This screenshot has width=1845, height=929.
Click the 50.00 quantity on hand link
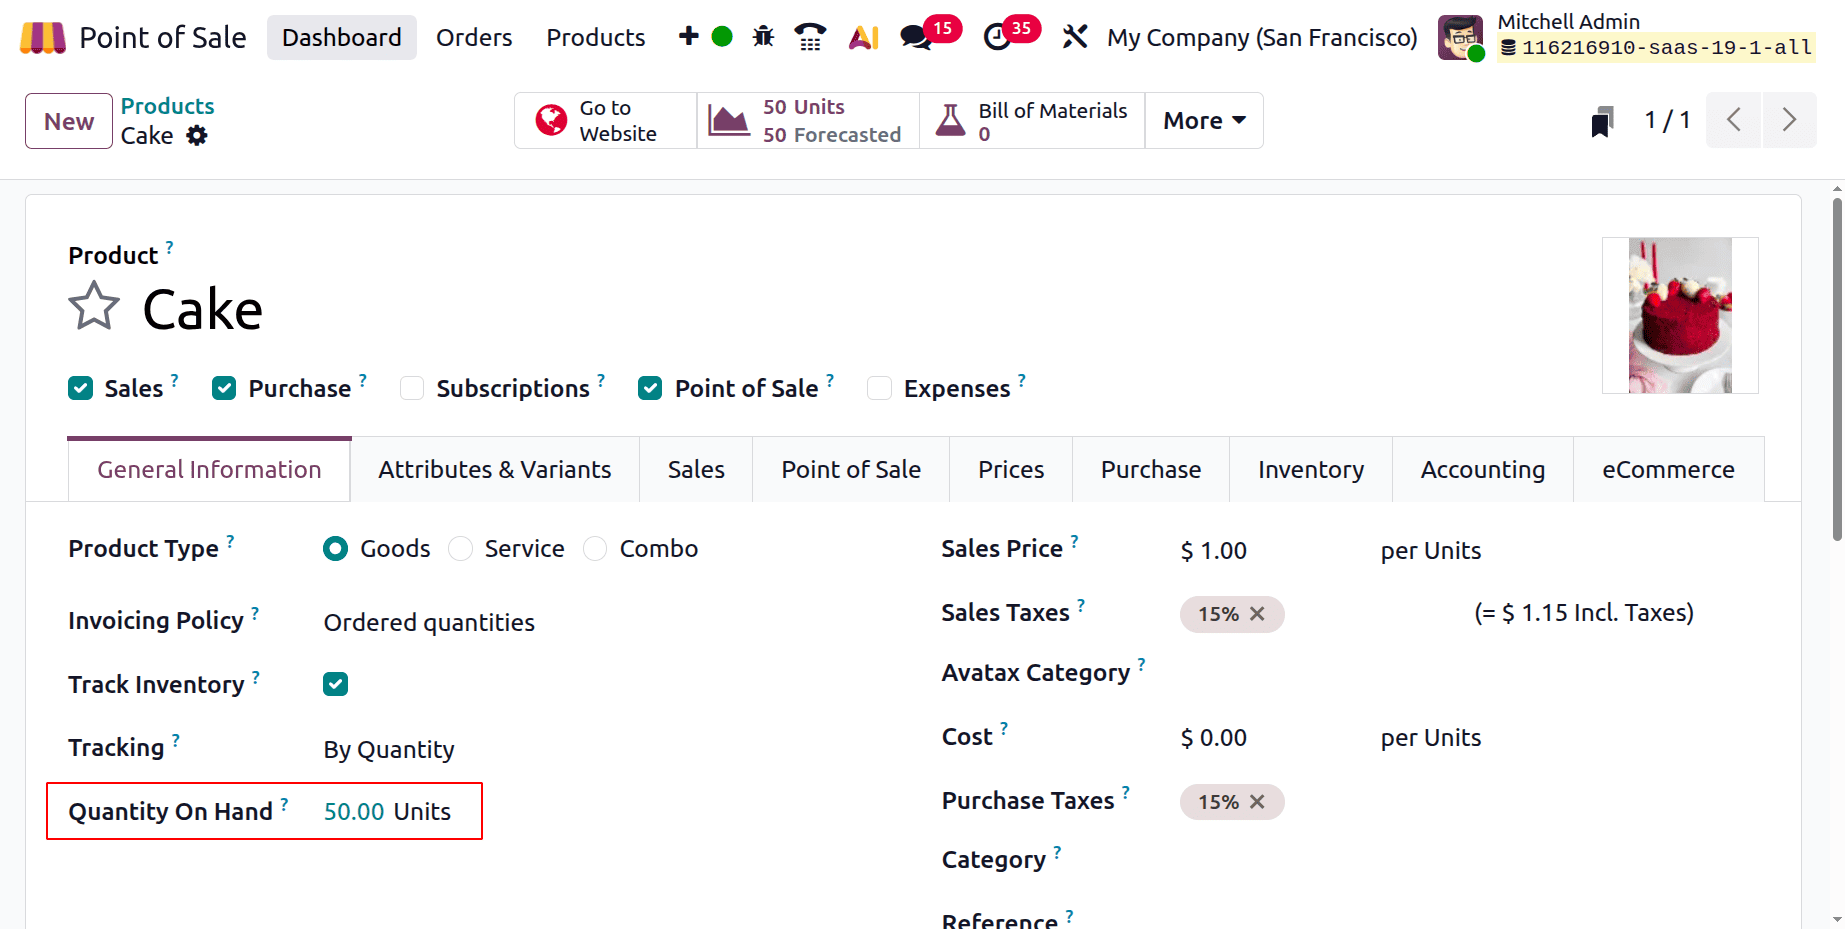[354, 811]
